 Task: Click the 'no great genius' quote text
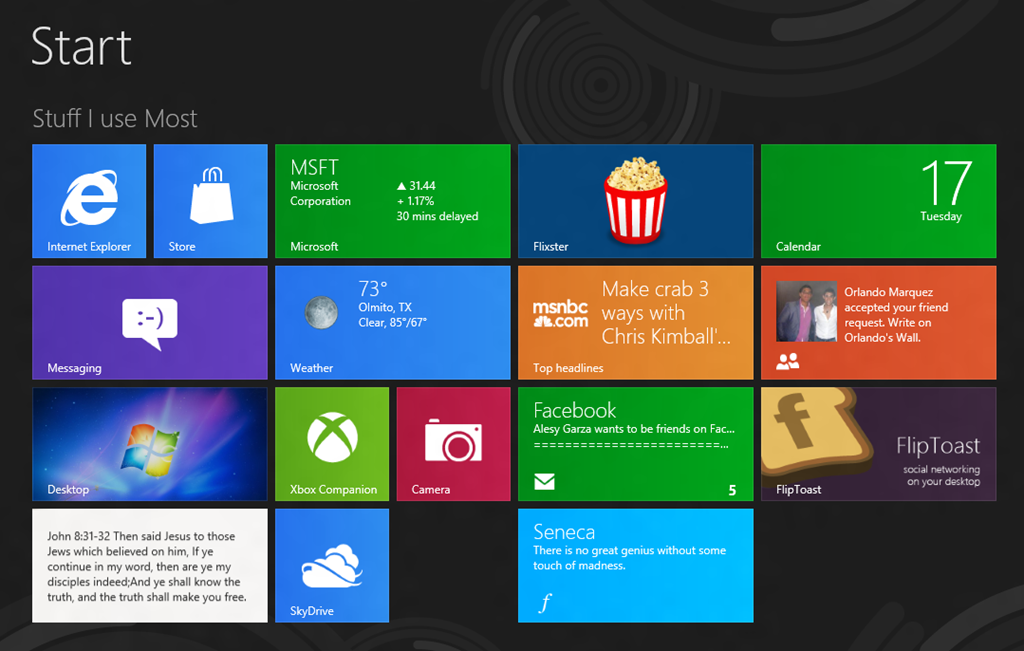pyautogui.click(x=630, y=558)
